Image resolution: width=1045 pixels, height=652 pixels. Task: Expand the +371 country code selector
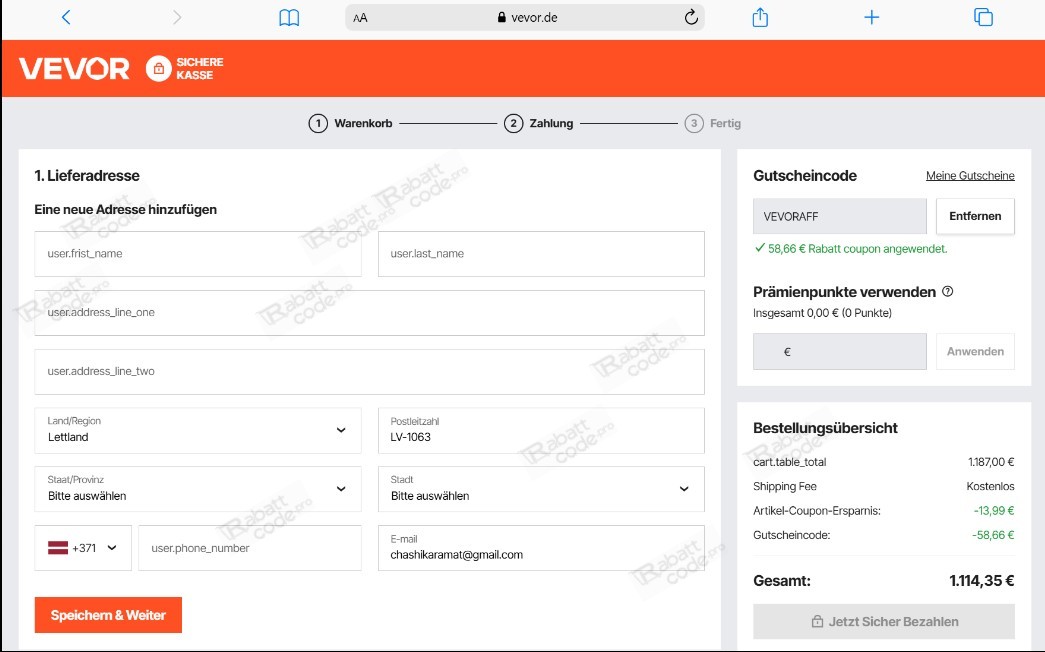pos(83,548)
